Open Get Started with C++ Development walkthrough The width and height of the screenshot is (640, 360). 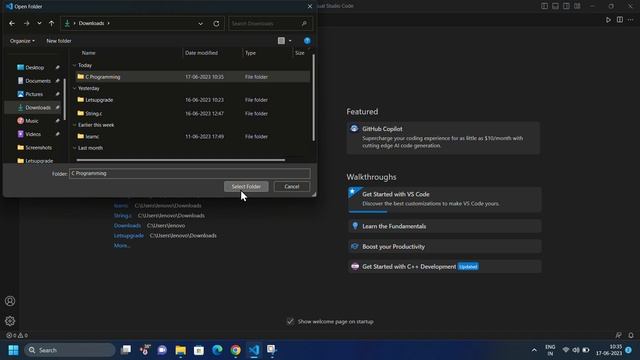[444, 267]
